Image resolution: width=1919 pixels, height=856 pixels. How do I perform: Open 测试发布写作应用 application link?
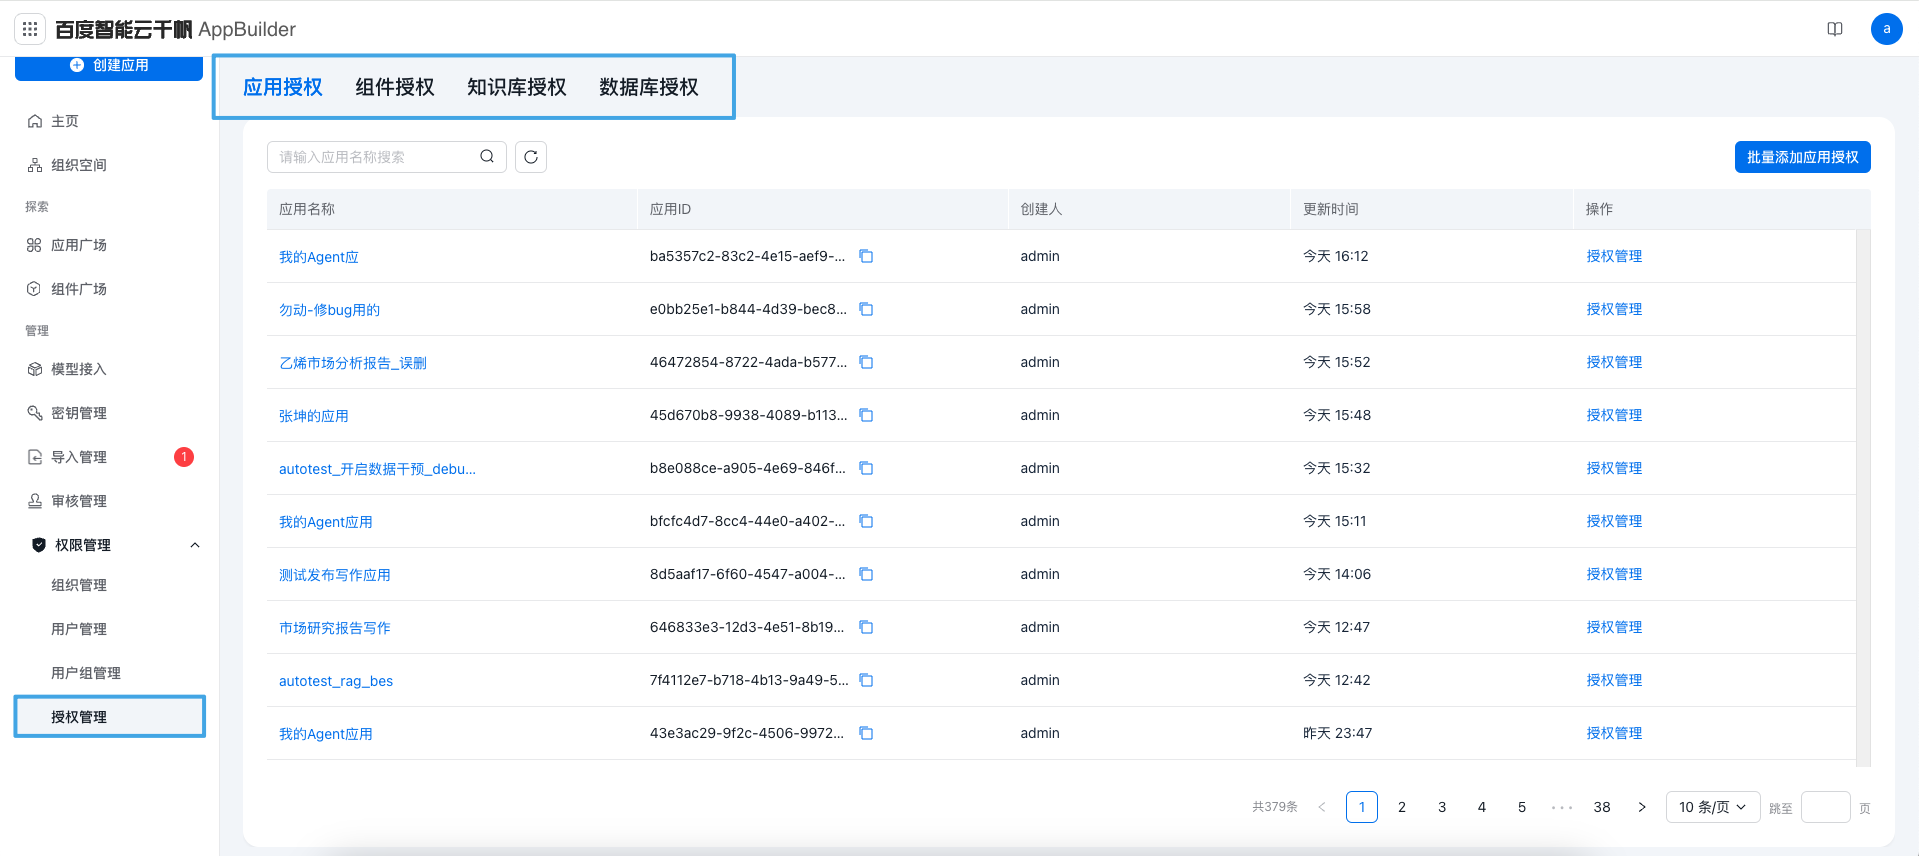pyautogui.click(x=335, y=575)
